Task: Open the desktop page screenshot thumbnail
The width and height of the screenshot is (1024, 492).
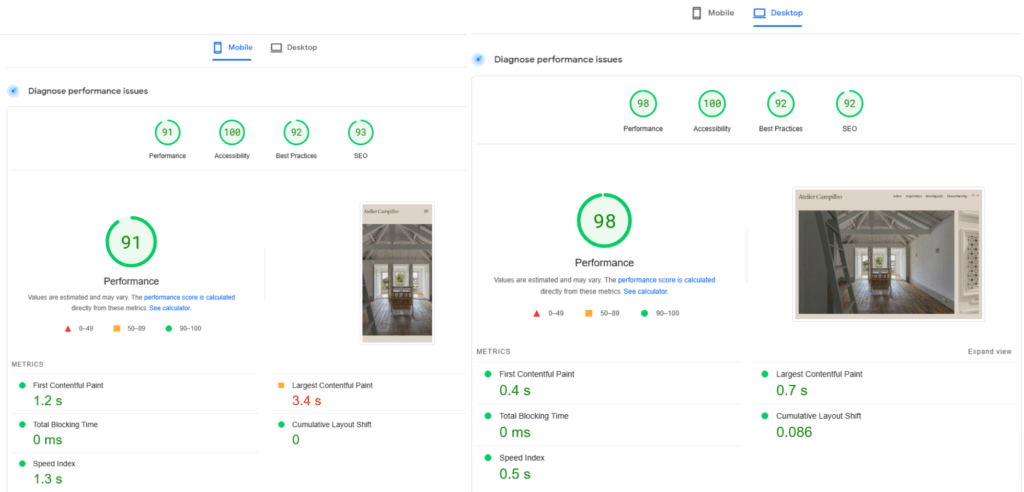Action: coord(888,254)
